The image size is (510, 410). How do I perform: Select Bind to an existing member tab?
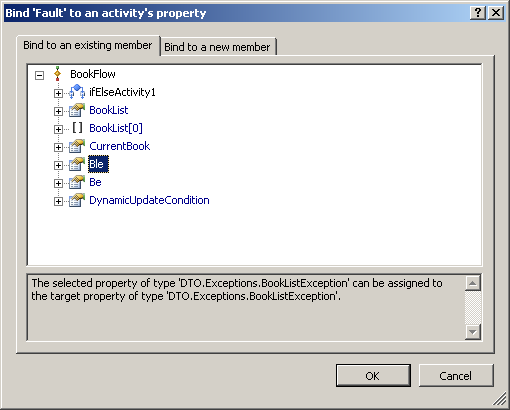click(88, 45)
